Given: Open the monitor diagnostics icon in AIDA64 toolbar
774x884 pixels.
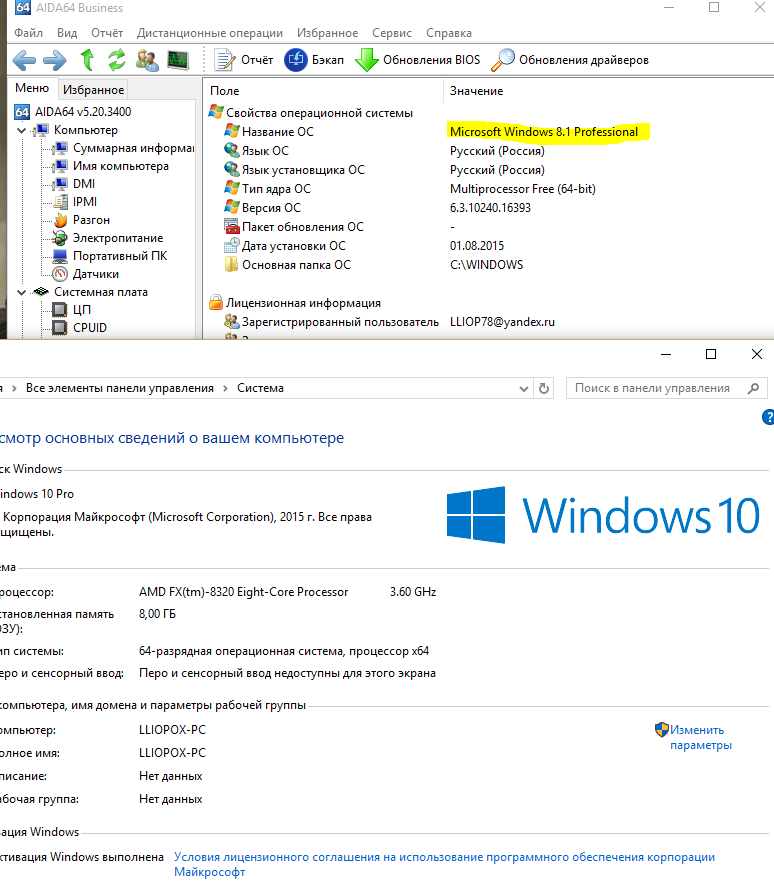Looking at the screenshot, I should pos(178,60).
